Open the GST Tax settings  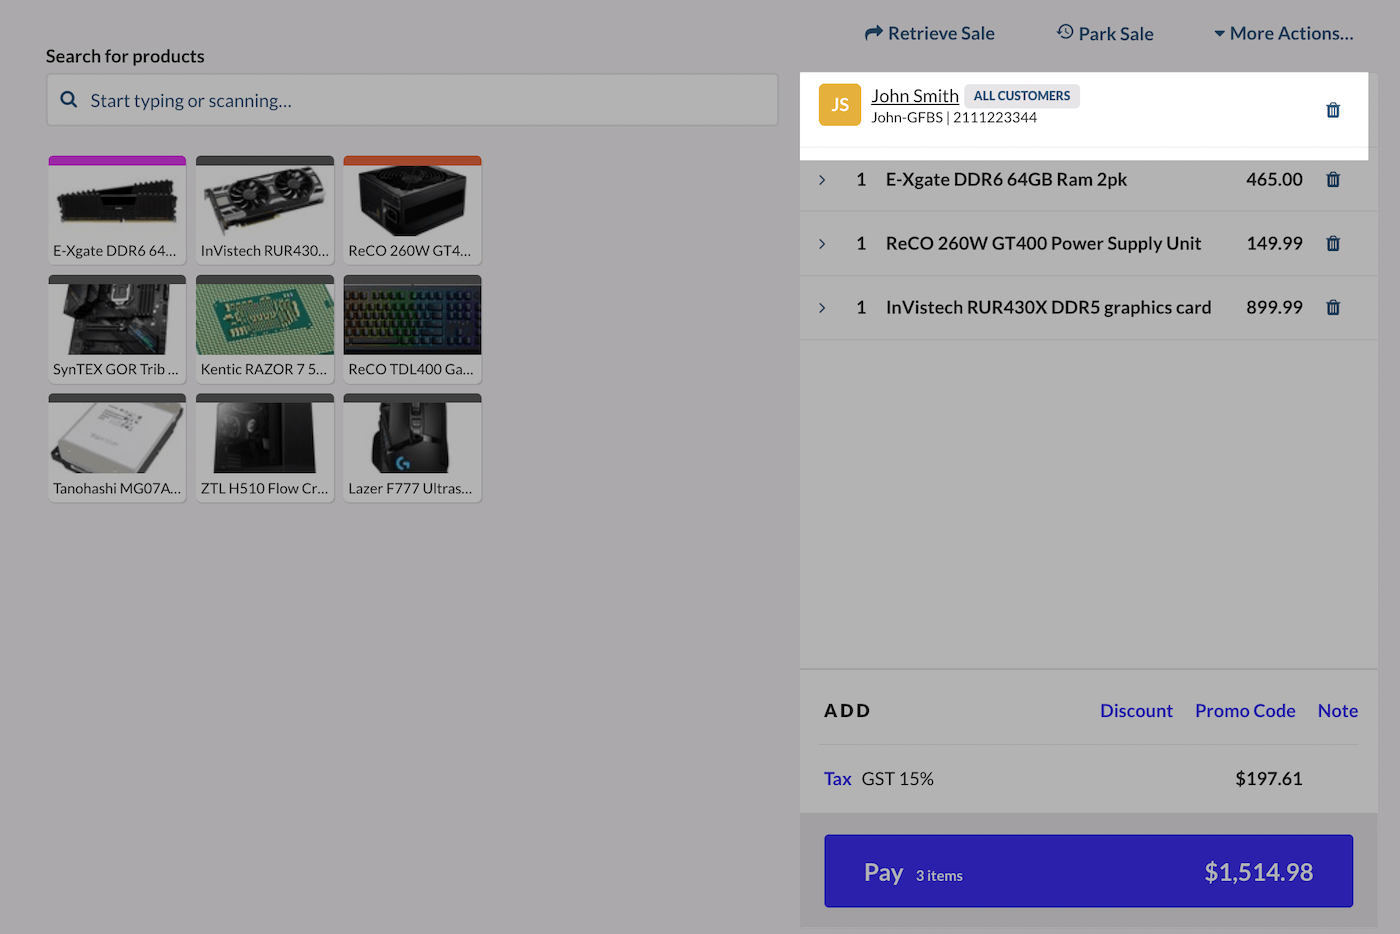click(x=838, y=778)
